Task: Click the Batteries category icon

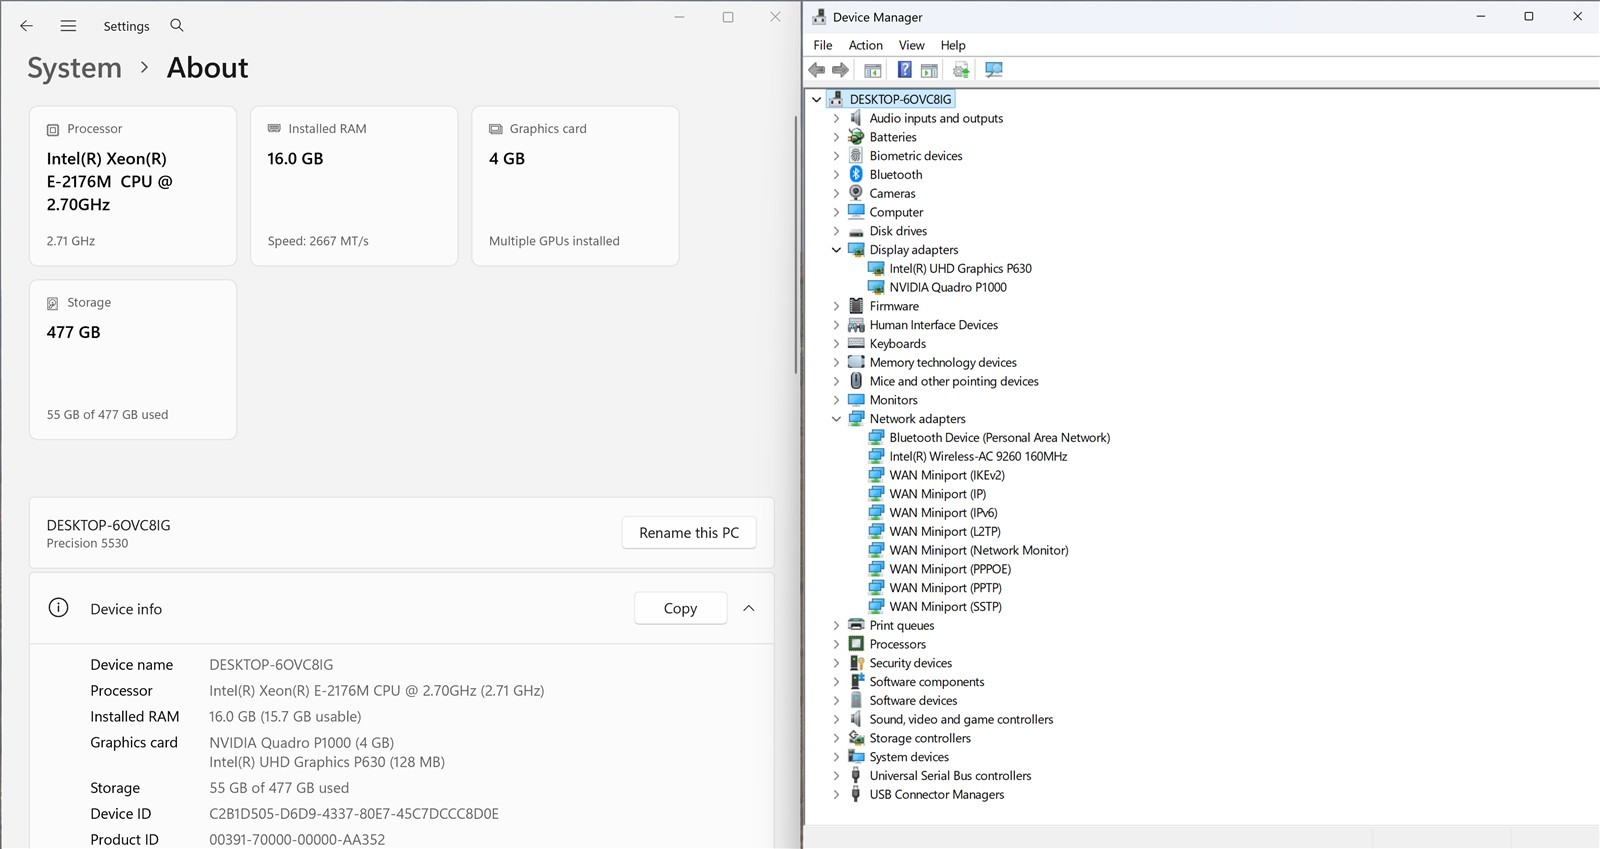Action: click(856, 137)
